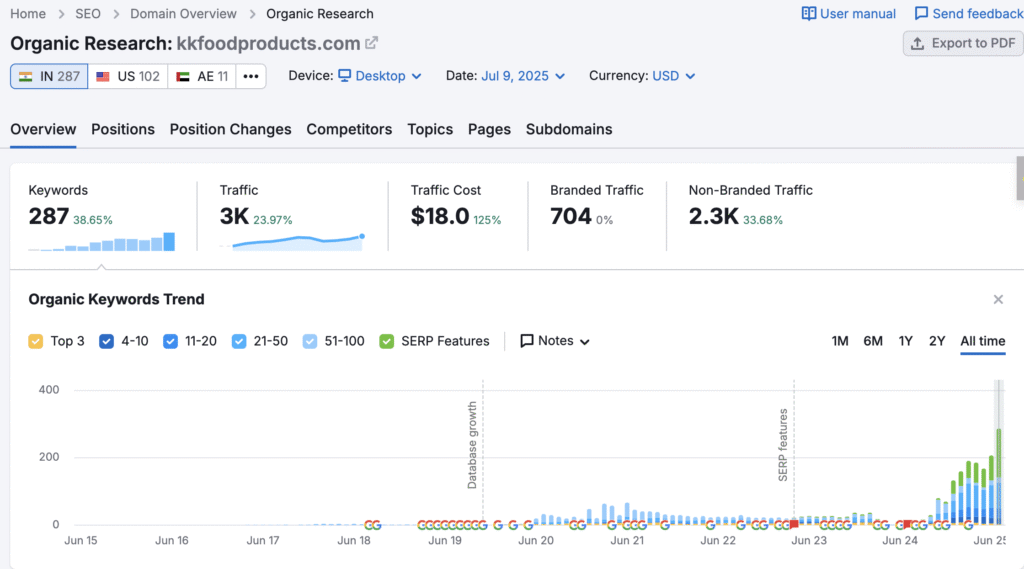Click the Database growth note line

[483, 452]
